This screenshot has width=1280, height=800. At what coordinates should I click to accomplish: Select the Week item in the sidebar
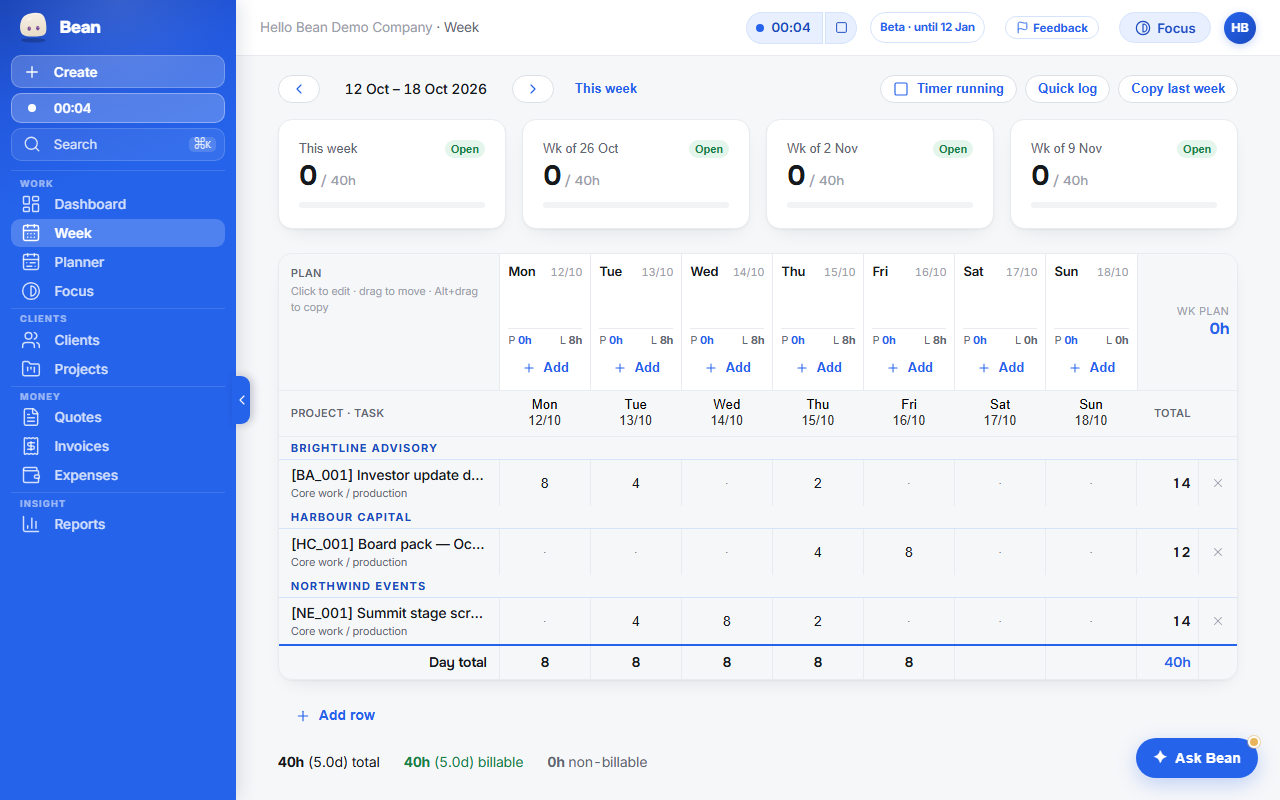pos(118,233)
